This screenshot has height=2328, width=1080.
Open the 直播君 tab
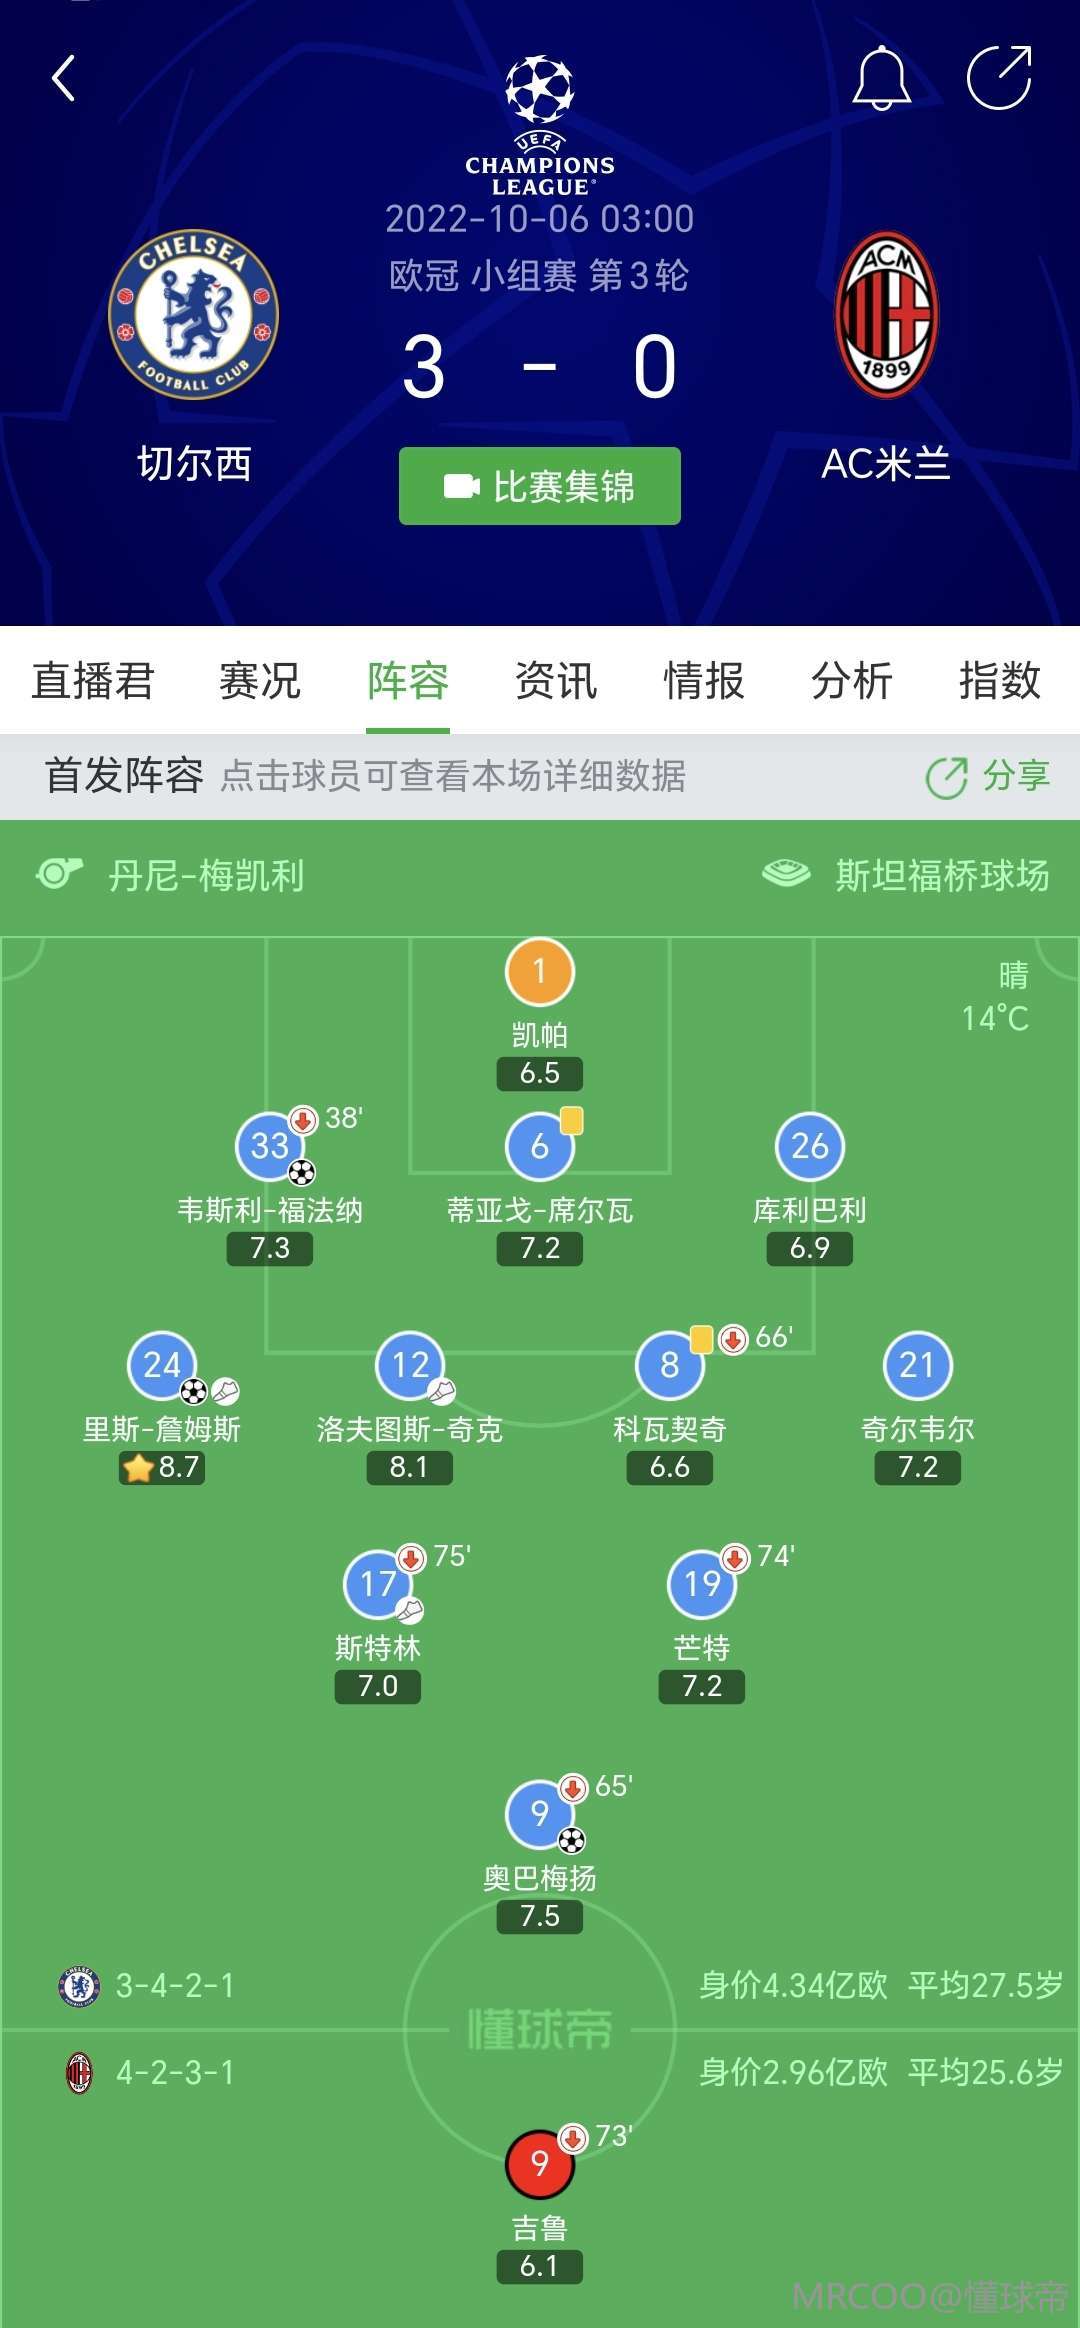pos(93,681)
